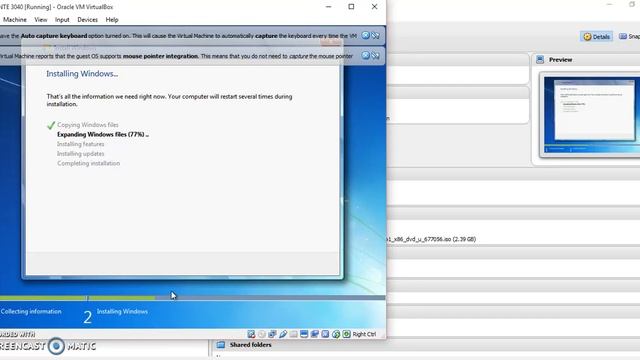640x360 pixels.
Task: Click the Installing Windows green progress bar
Action: 122,298
